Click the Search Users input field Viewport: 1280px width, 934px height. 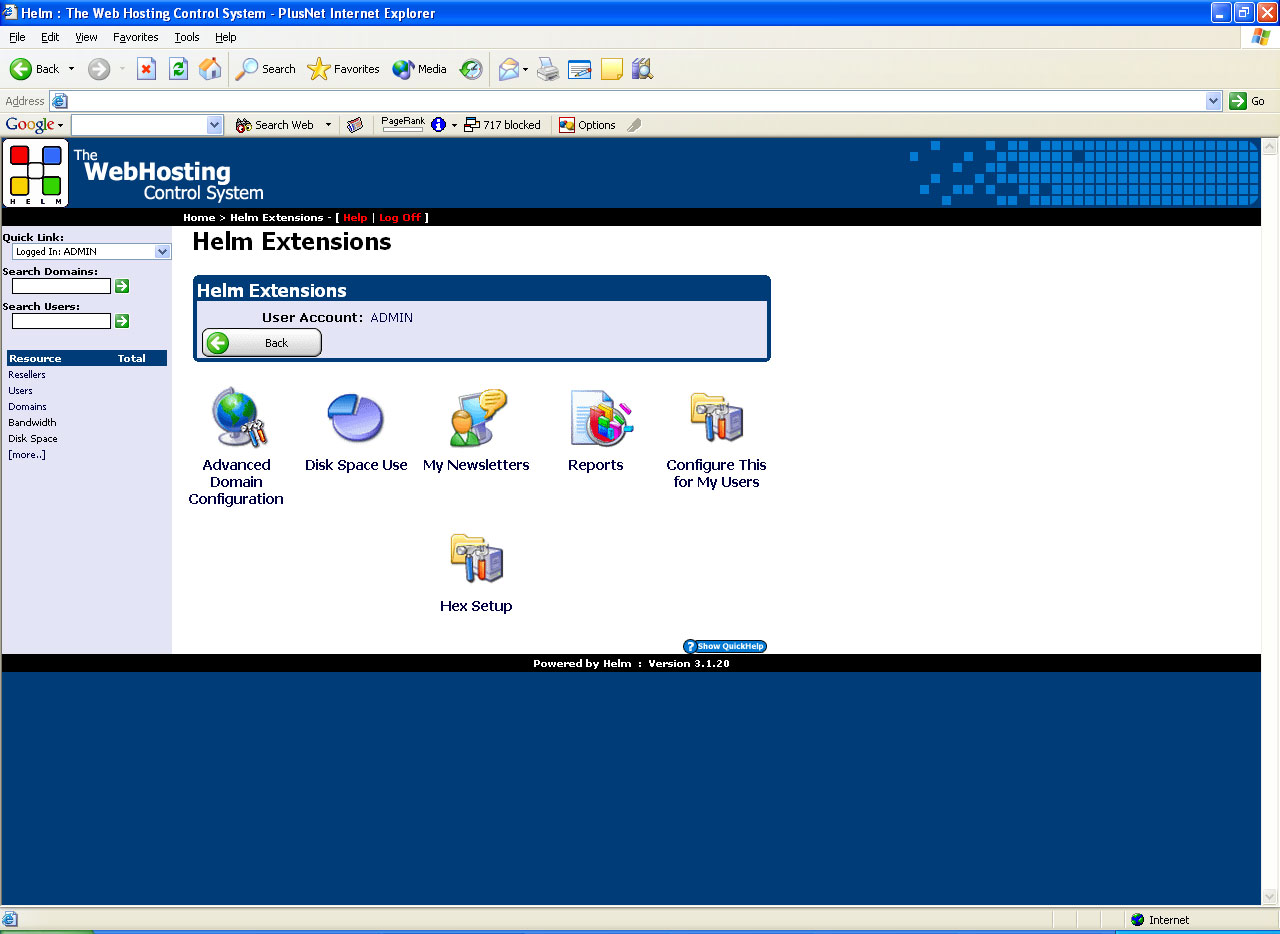coord(61,321)
